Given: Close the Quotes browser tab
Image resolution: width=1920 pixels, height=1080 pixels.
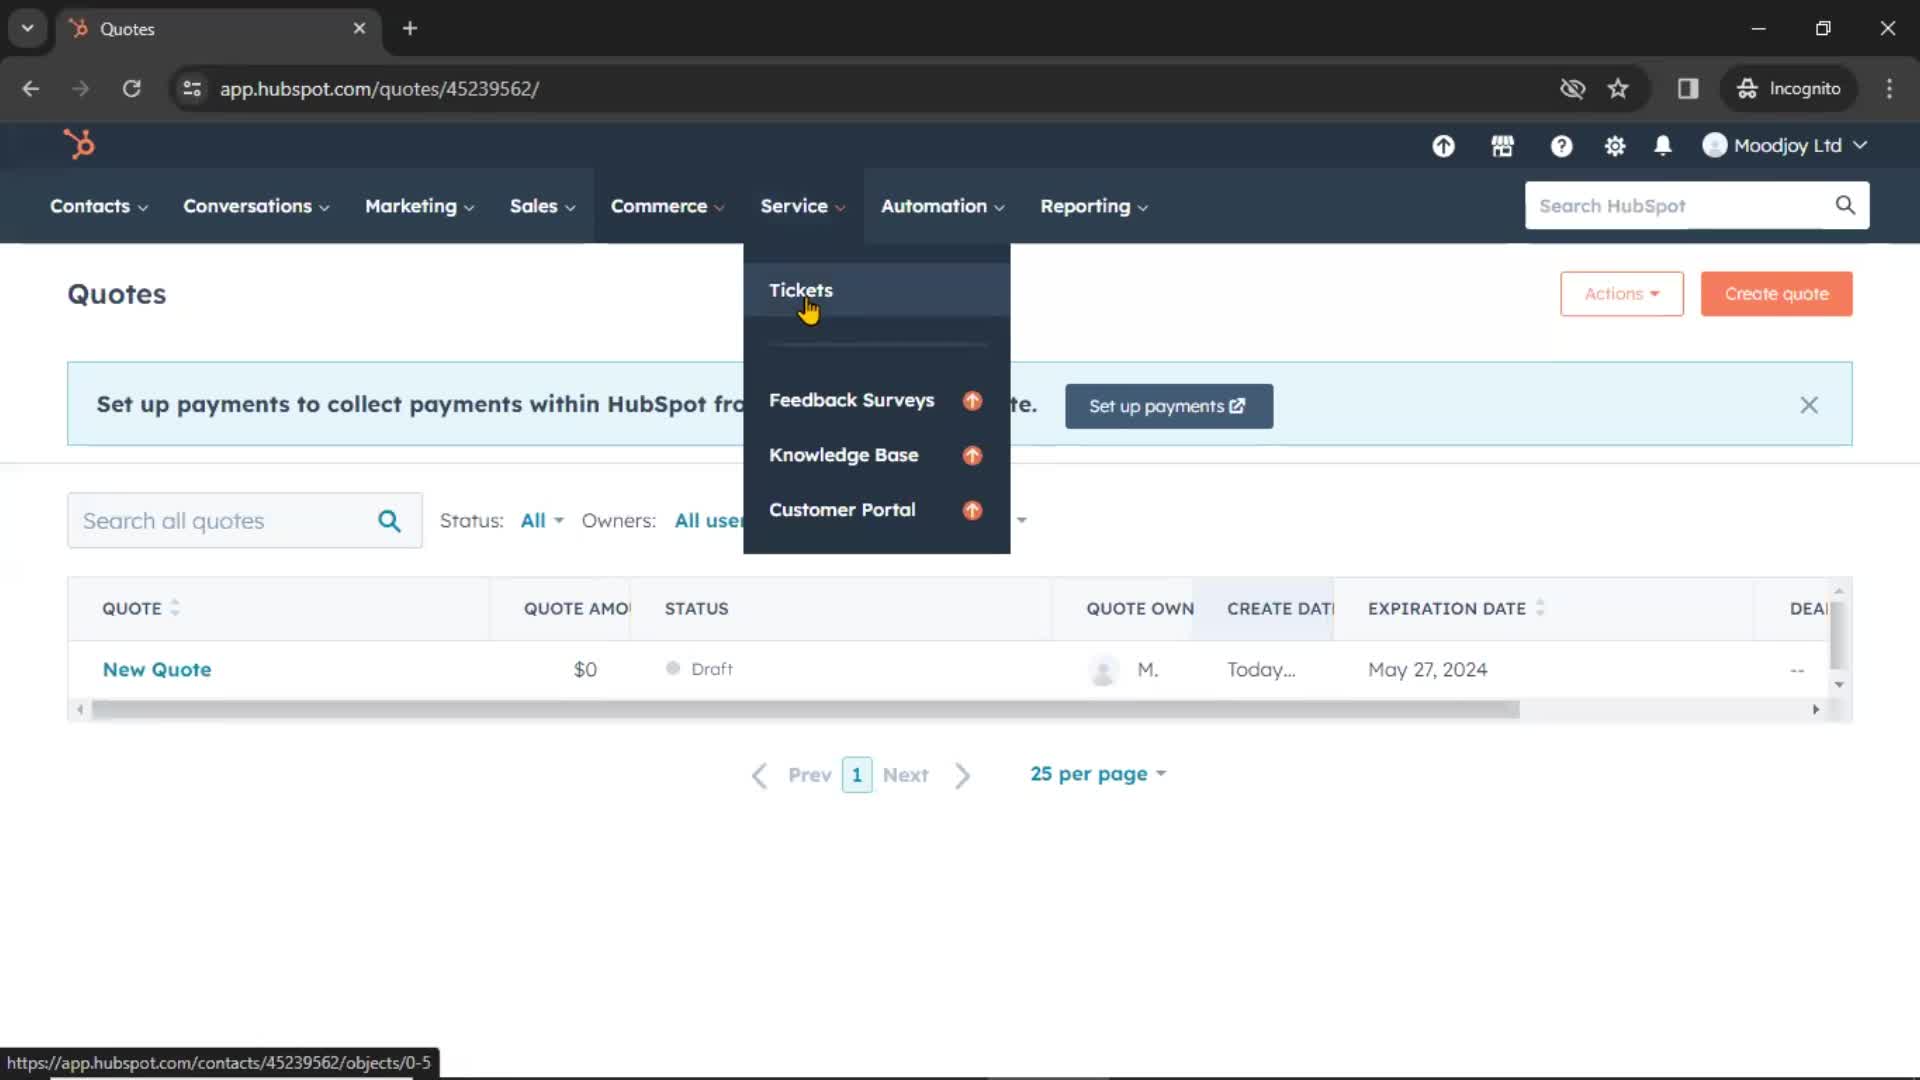Looking at the screenshot, I should pyautogui.click(x=359, y=28).
